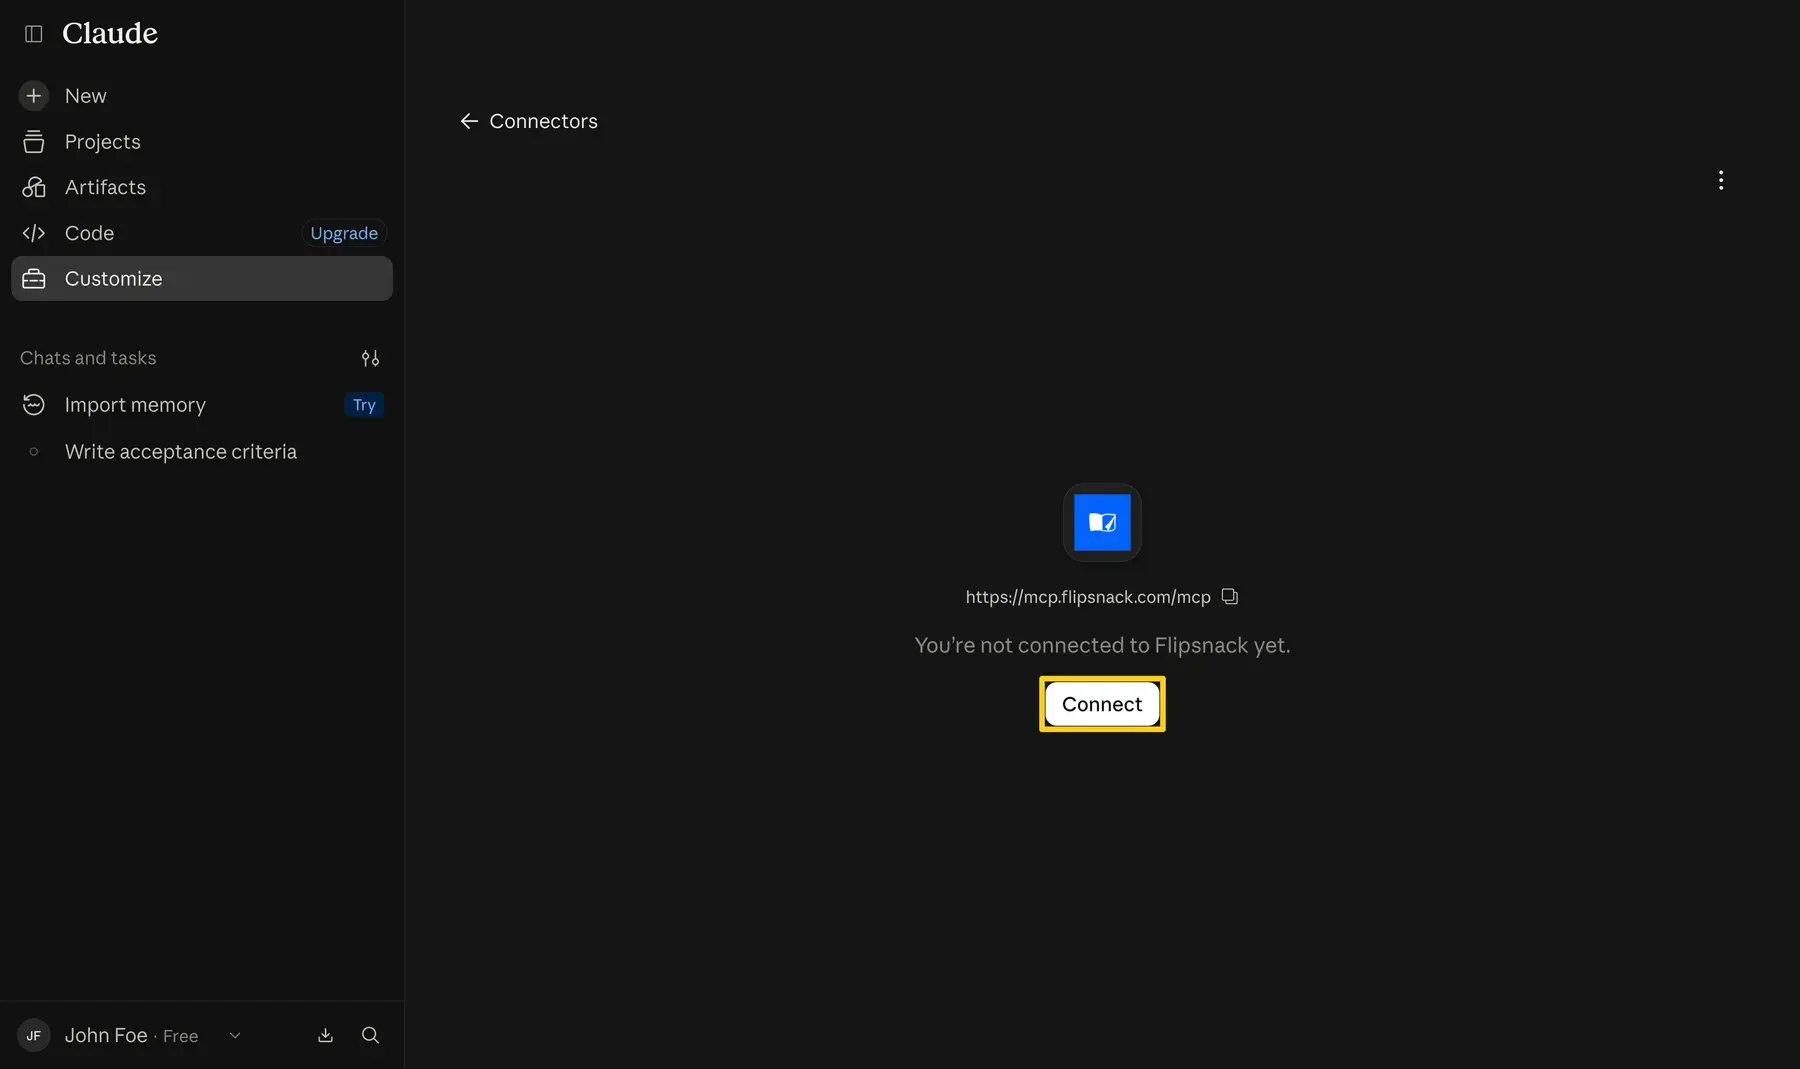1800x1069 pixels.
Task: Click the Chats and tasks heading
Action: (x=88, y=358)
